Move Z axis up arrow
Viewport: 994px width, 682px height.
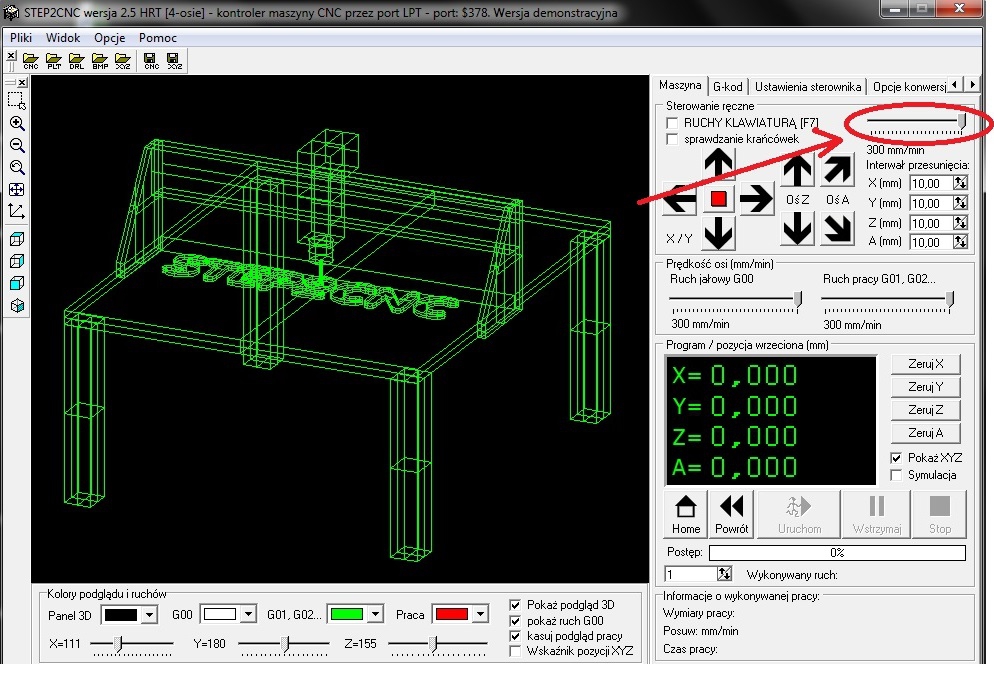[x=797, y=171]
